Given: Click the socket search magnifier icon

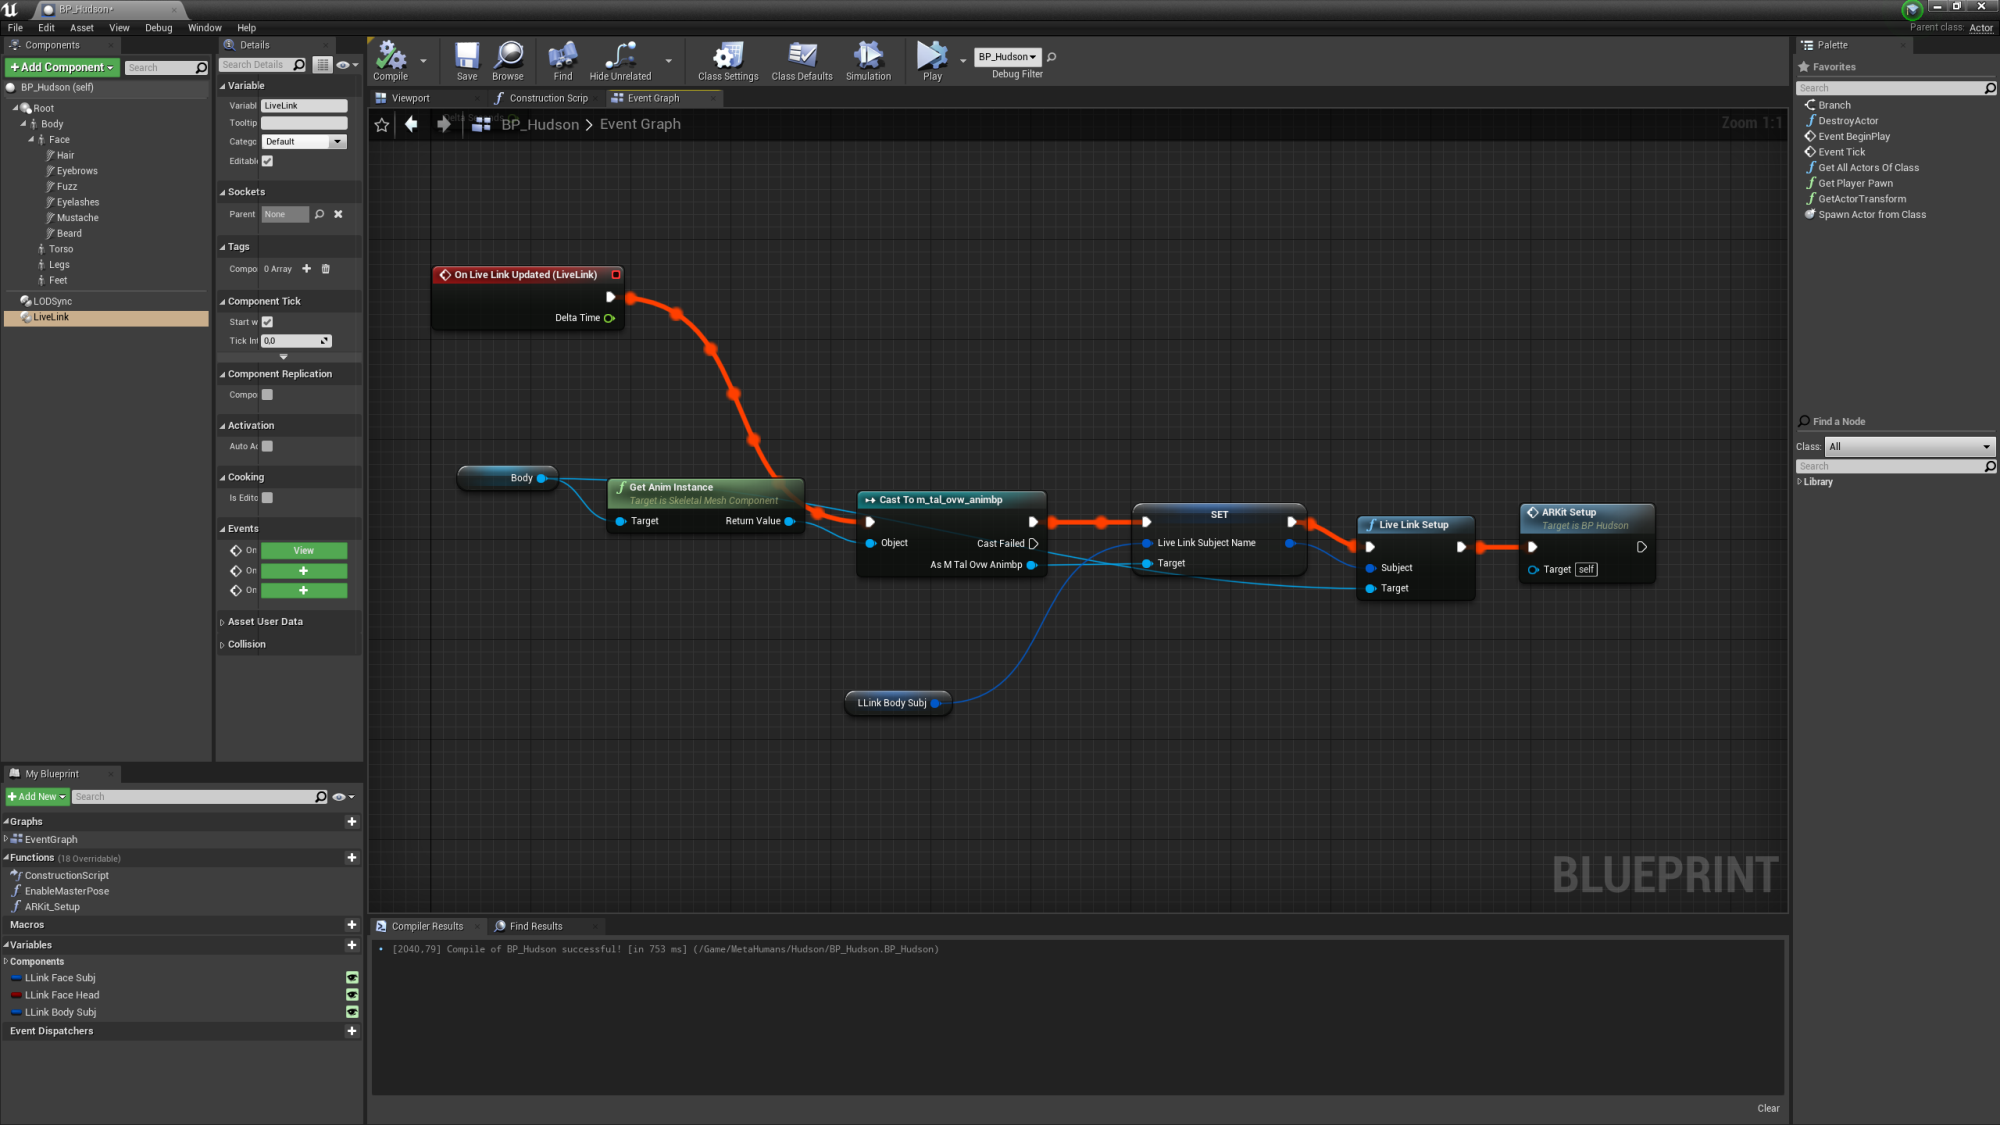Looking at the screenshot, I should click(320, 214).
